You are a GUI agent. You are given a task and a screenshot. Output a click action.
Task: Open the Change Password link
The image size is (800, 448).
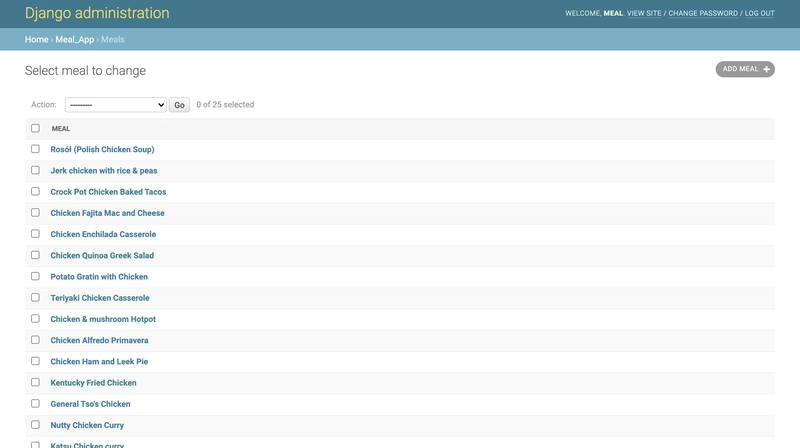[x=703, y=13]
